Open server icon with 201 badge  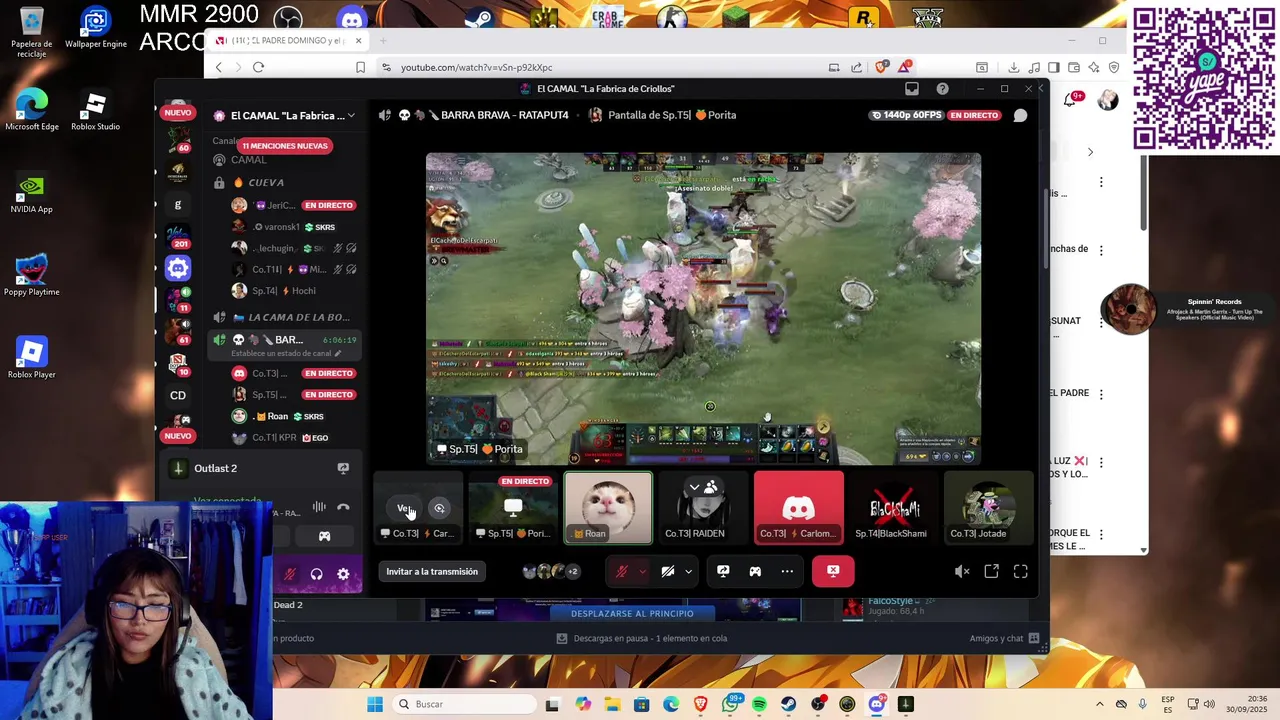178,236
